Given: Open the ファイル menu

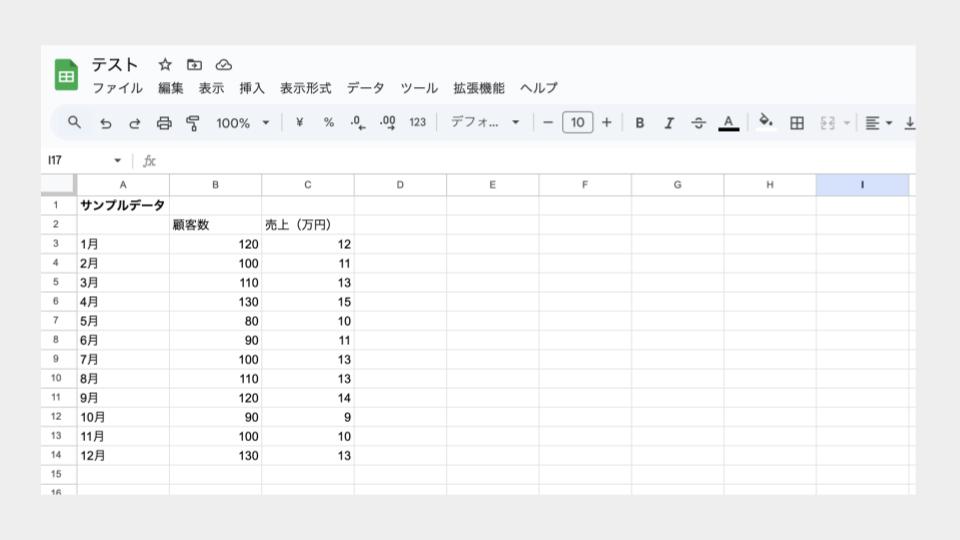Looking at the screenshot, I should 117,88.
